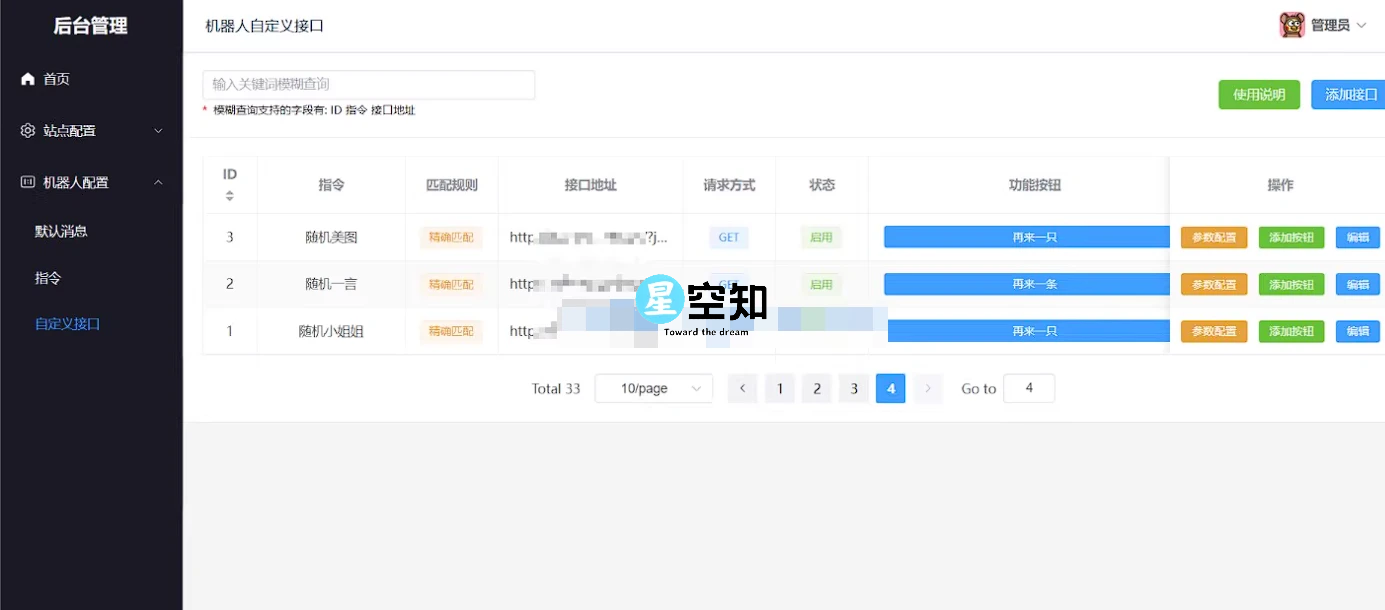Open 参数配置 for the 随机美图 row
Screen dimensions: 1385x610
pos(1213,237)
